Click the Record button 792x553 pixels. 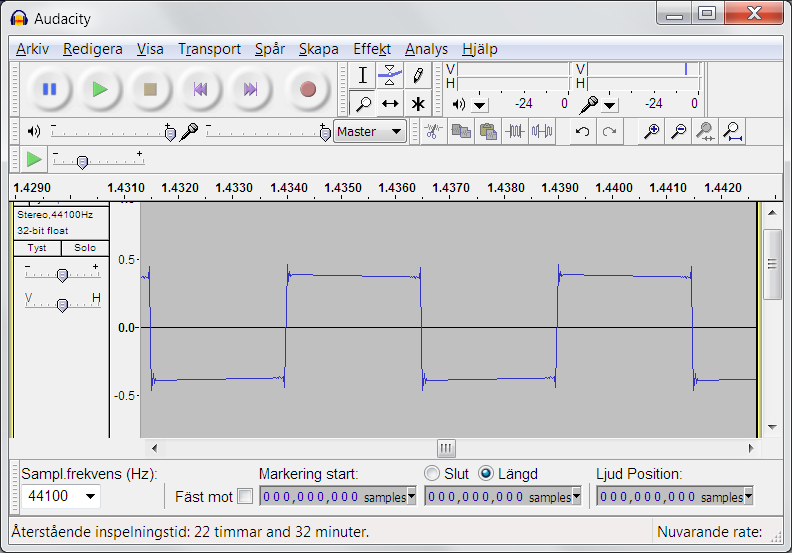pos(307,89)
